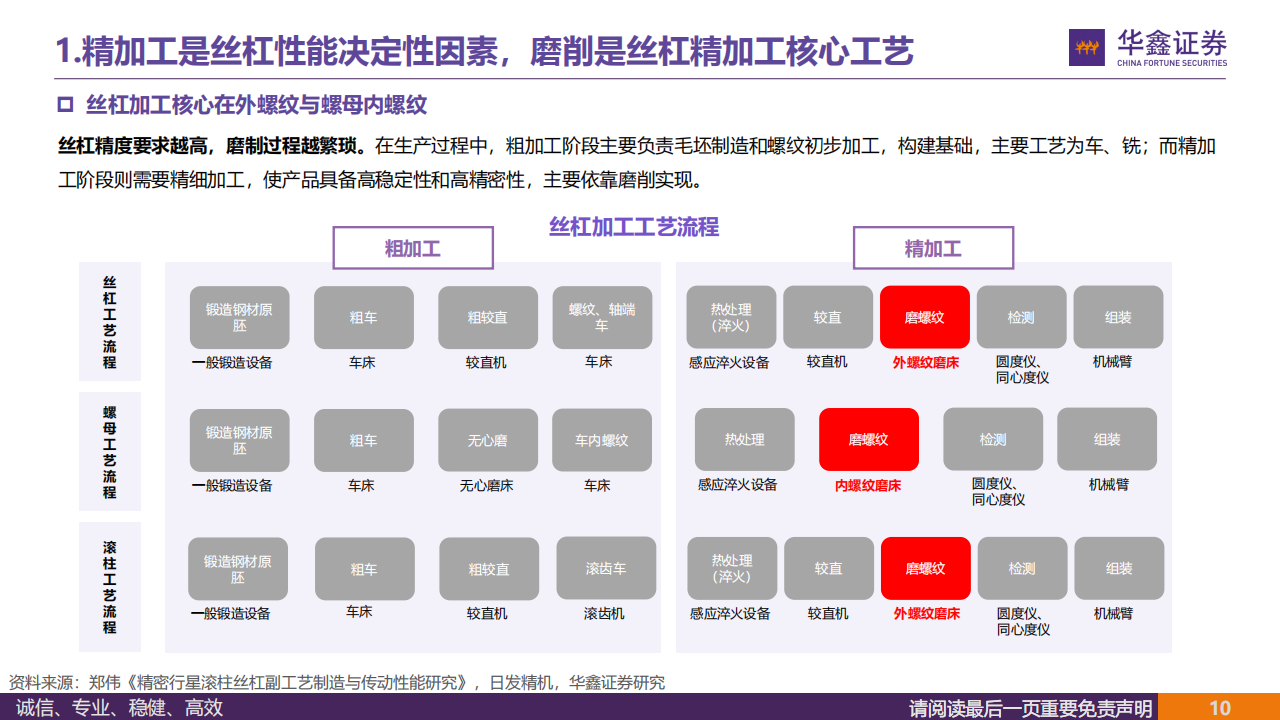Click red 磨螺纹 box in 螺母工艺流程 row
Image resolution: width=1280 pixels, height=720 pixels.
(869, 439)
